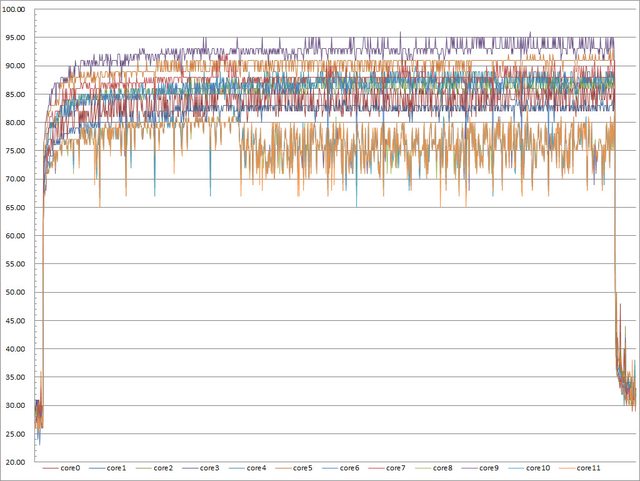Image resolution: width=640 pixels, height=481 pixels.
Task: Click the core8 legend entry
Action: pyautogui.click(x=444, y=468)
